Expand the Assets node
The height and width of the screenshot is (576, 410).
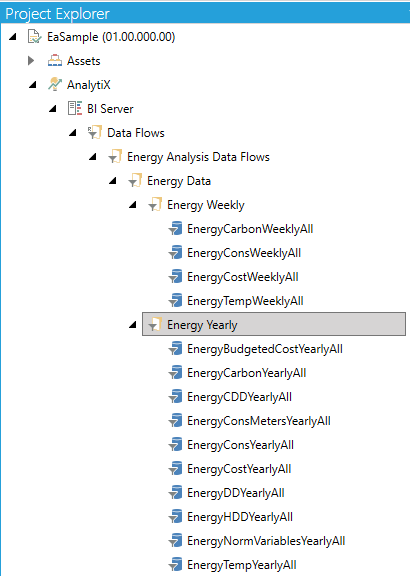tap(31, 61)
